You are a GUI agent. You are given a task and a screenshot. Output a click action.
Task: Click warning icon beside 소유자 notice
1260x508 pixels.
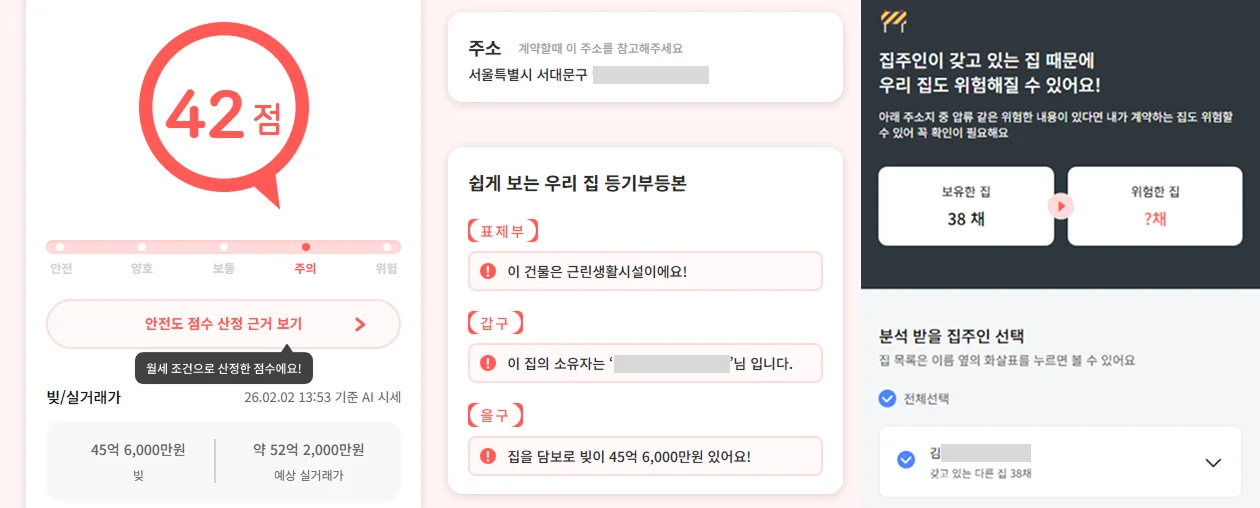[488, 363]
